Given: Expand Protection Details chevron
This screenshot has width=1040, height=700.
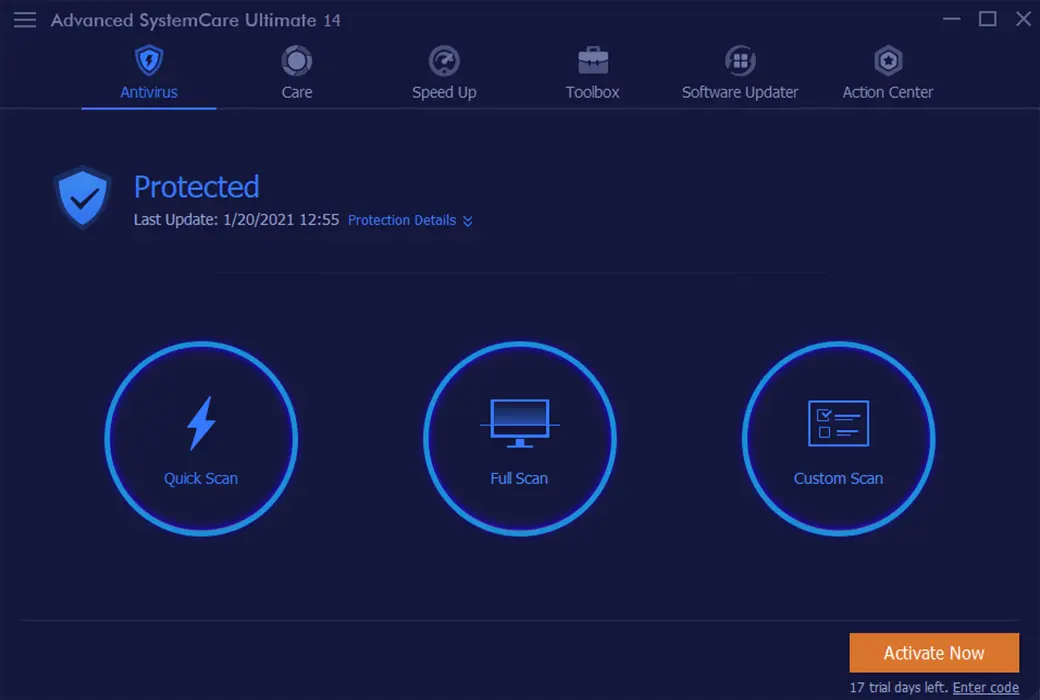Looking at the screenshot, I should 468,221.
